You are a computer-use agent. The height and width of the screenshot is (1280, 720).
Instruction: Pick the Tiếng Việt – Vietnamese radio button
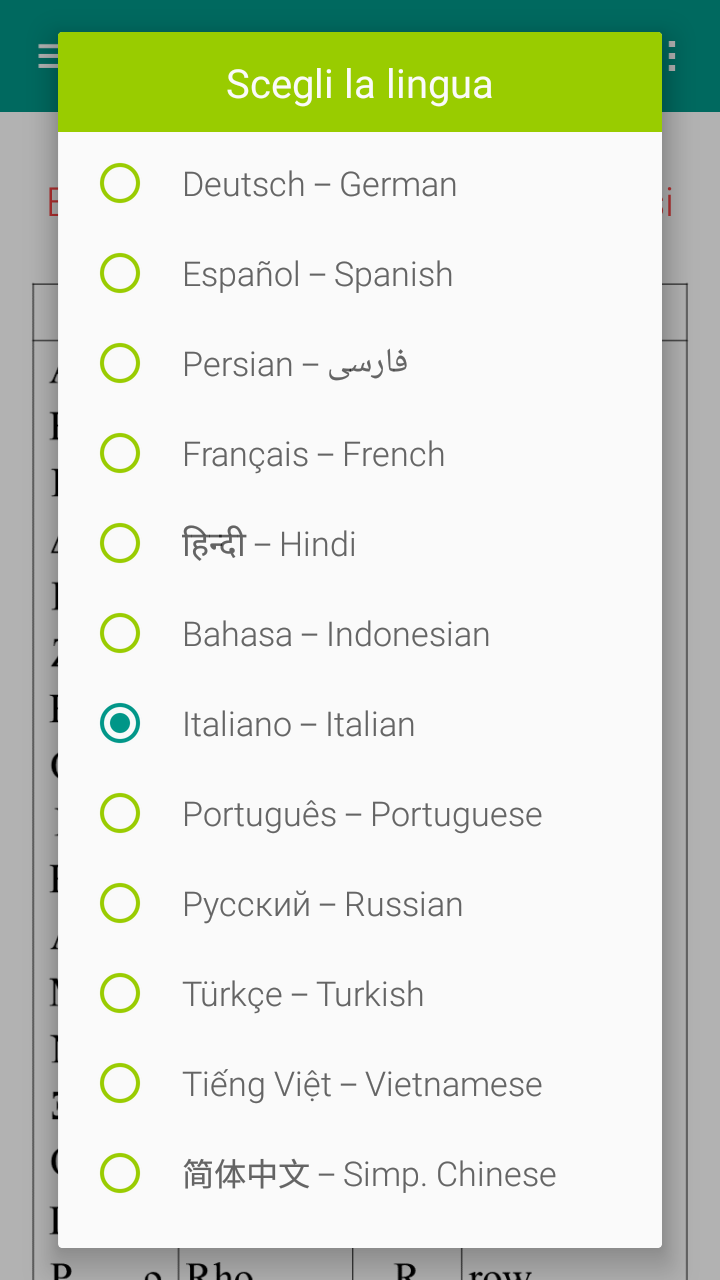click(x=120, y=1084)
